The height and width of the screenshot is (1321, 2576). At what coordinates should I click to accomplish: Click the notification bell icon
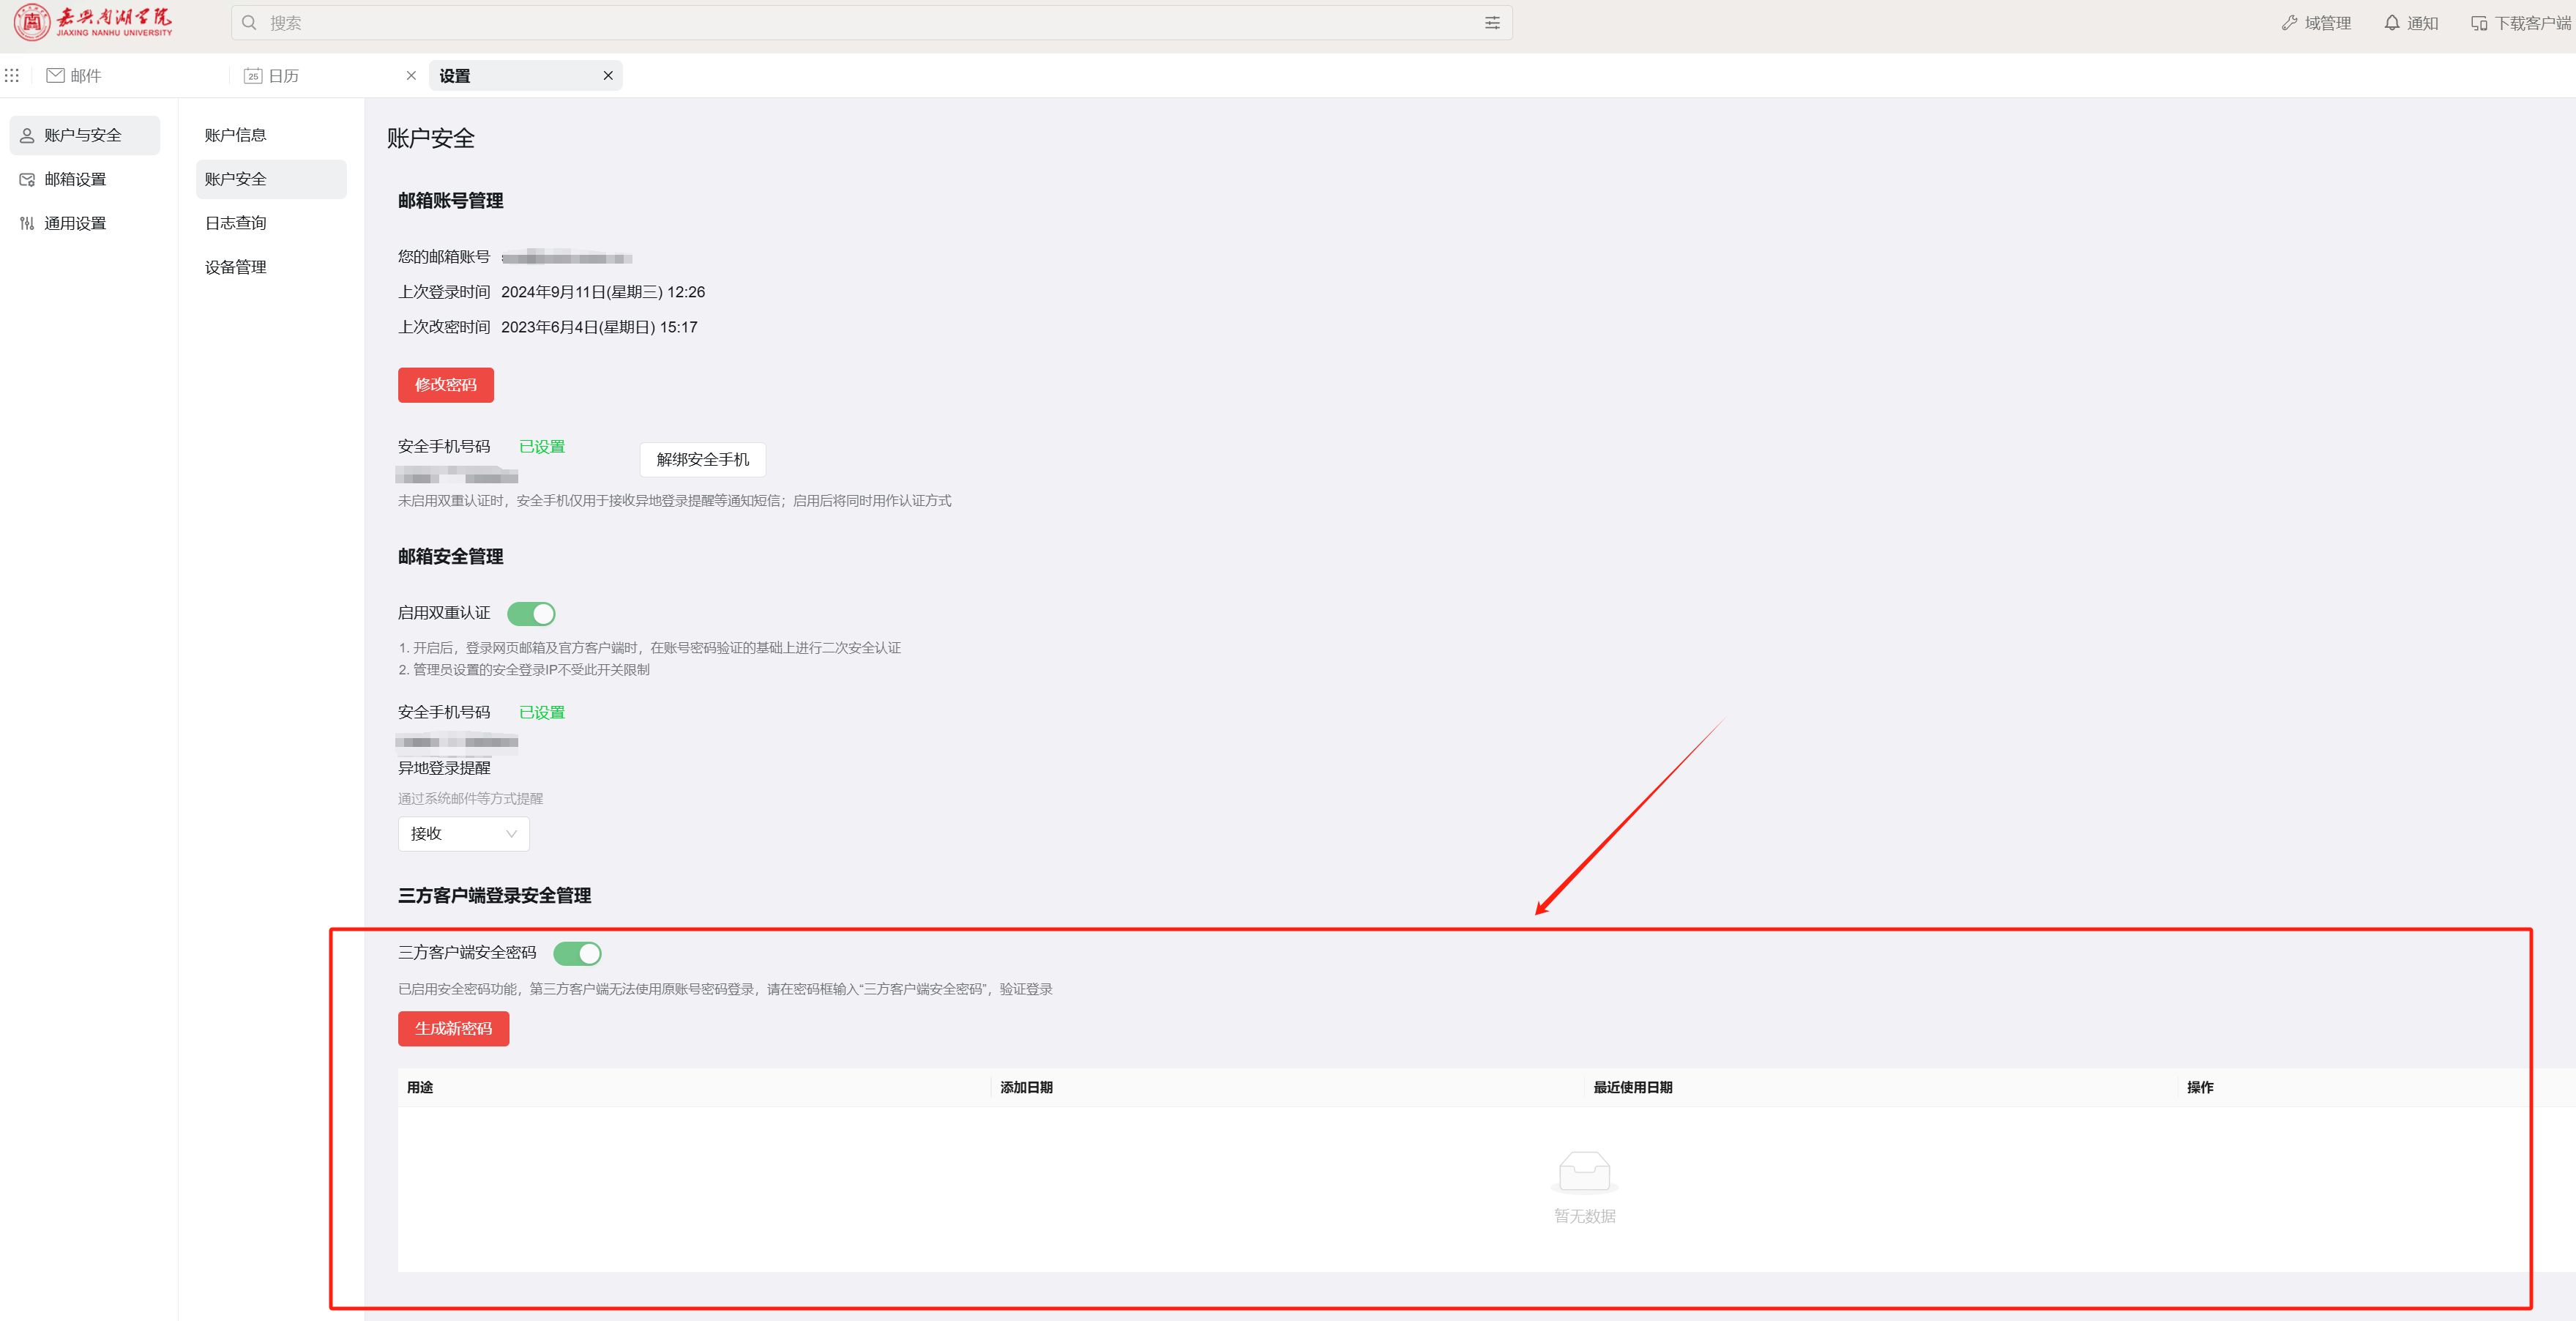2391,23
